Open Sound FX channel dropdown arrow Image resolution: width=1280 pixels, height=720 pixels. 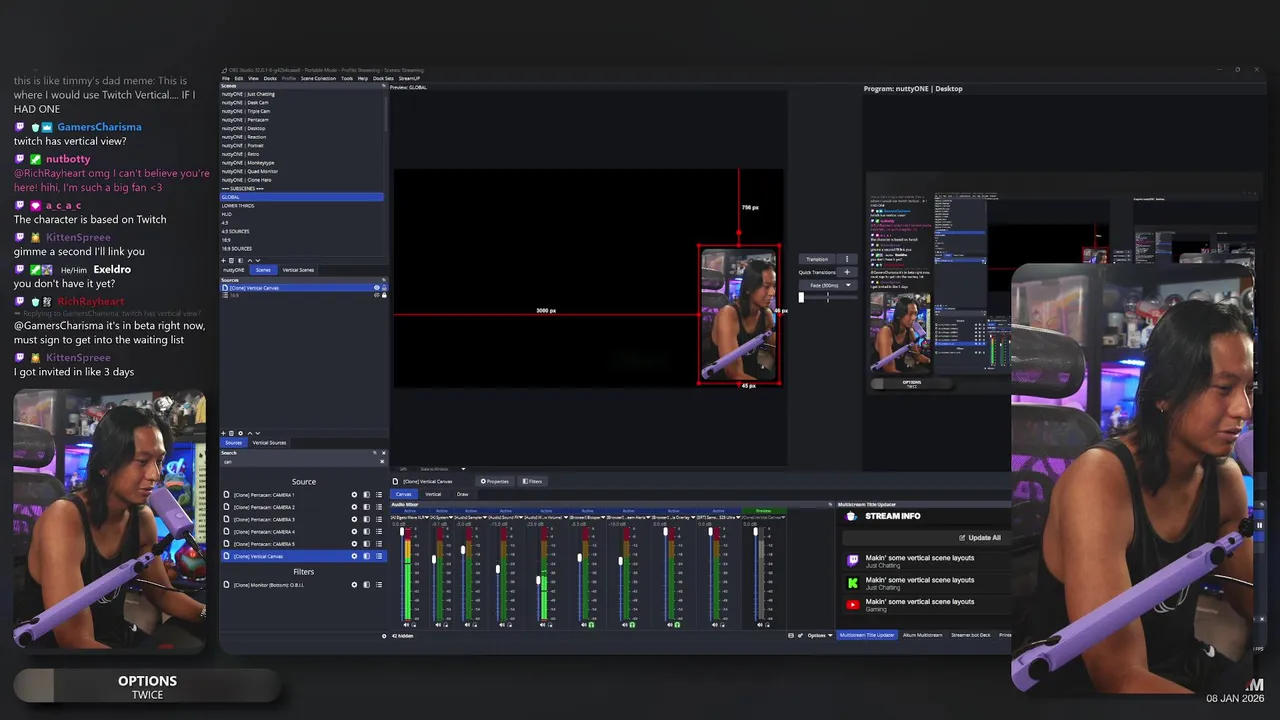tap(521, 517)
